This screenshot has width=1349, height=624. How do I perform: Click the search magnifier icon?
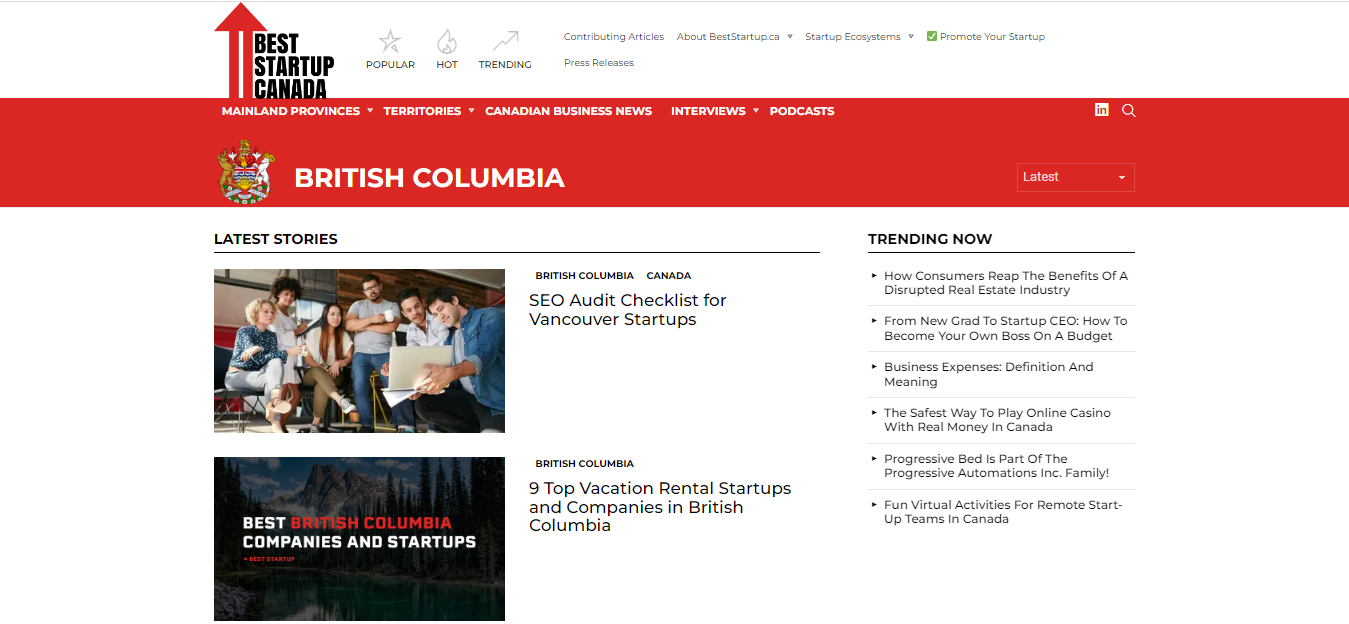[1129, 110]
